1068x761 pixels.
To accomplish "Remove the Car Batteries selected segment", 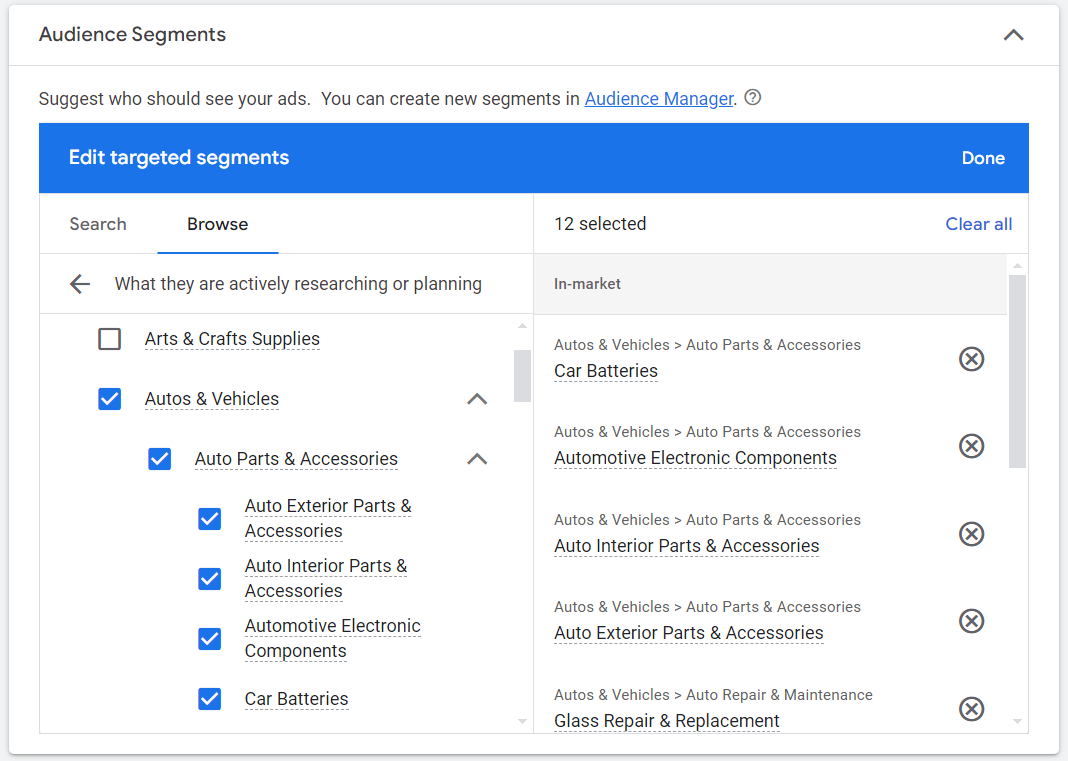I will point(971,358).
